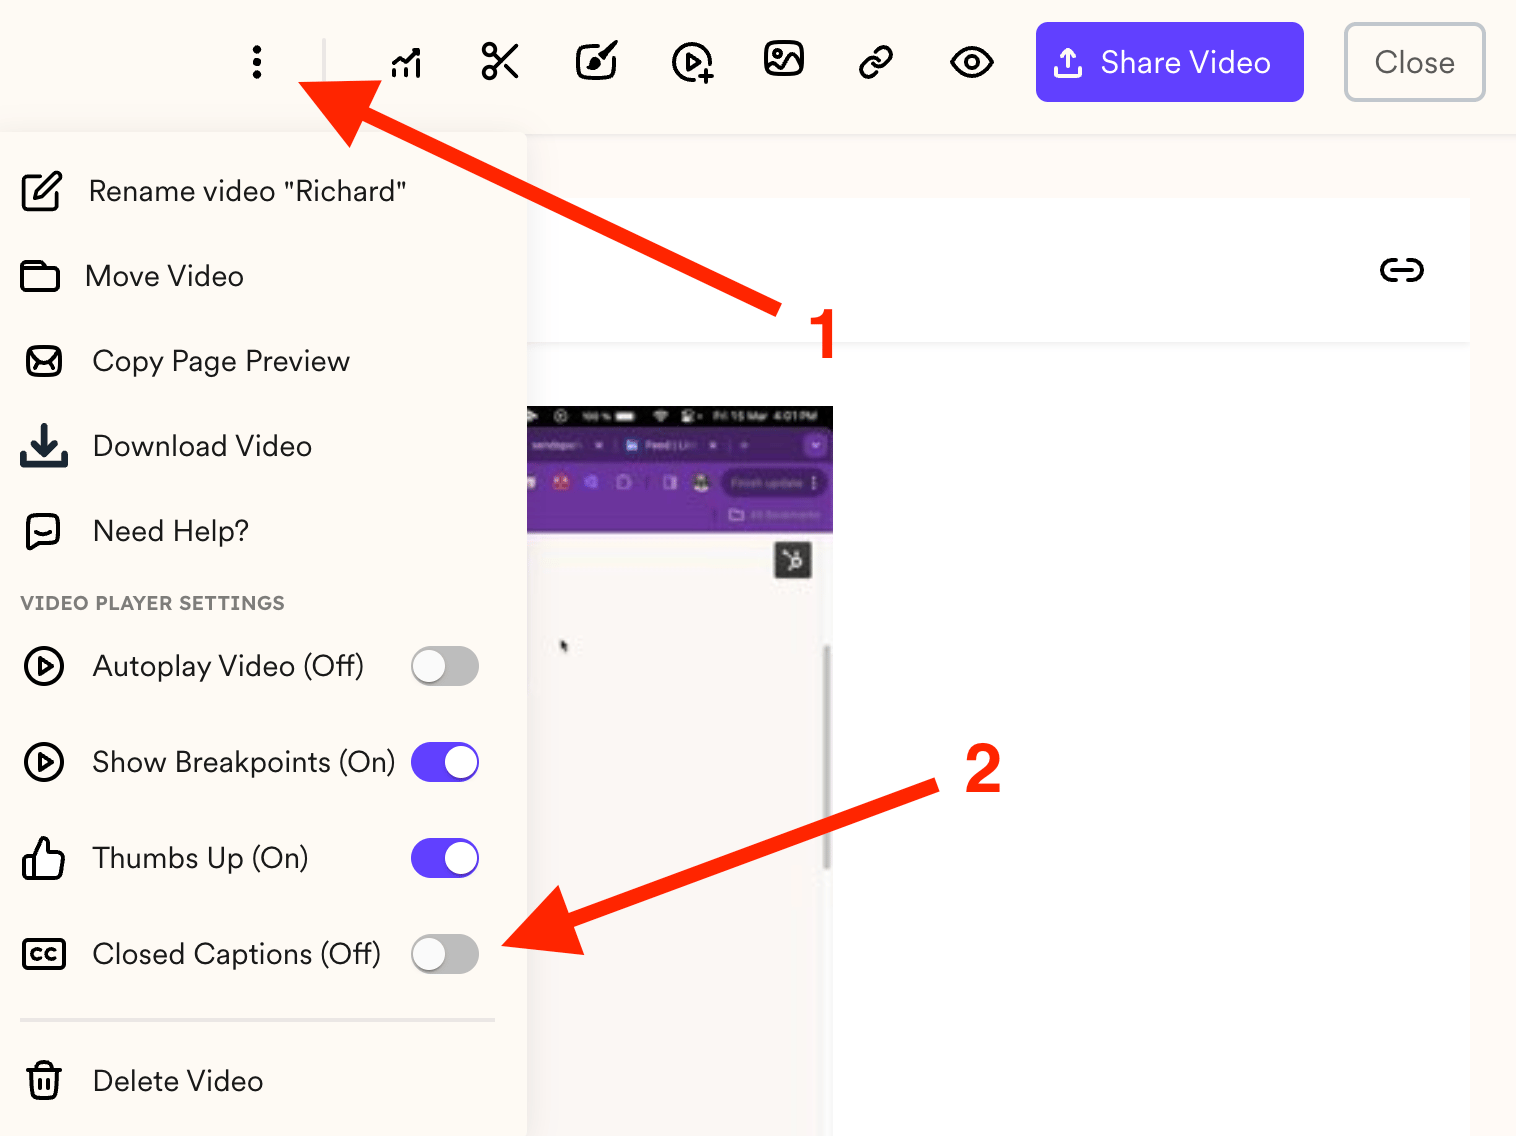The image size is (1516, 1136).
Task: Open the thumbnail image icon in toolbar
Action: tap(784, 58)
